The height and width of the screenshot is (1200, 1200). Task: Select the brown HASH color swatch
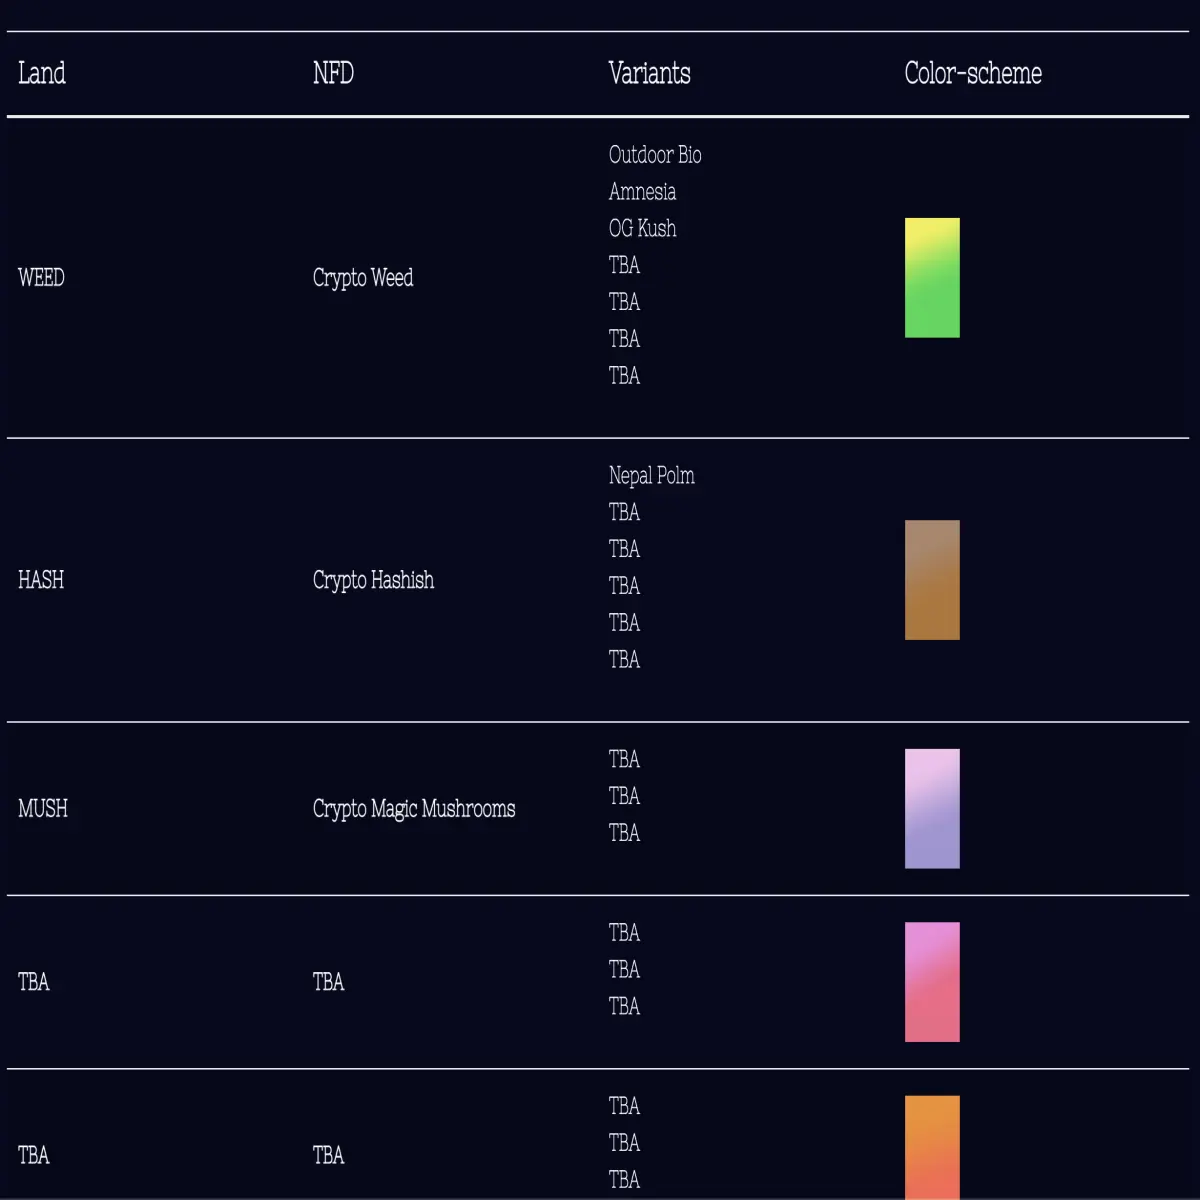932,580
